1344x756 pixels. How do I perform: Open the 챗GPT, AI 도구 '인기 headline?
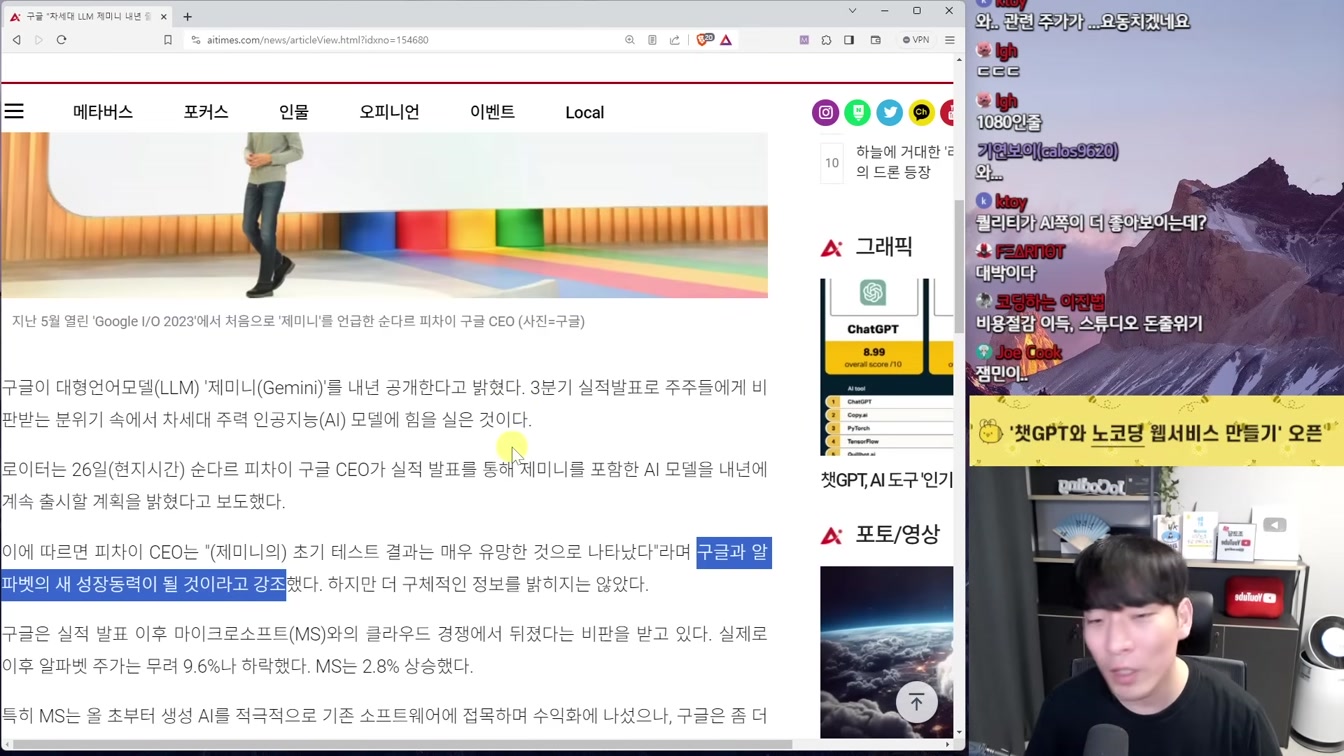point(886,480)
